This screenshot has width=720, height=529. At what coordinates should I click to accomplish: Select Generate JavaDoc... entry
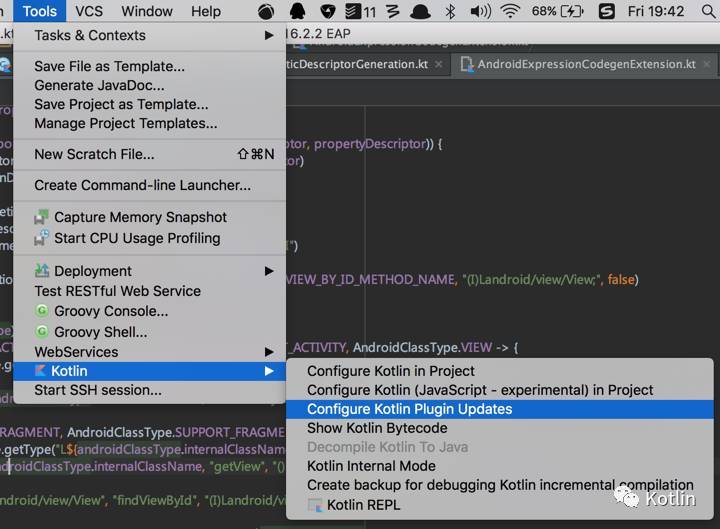coord(150,85)
